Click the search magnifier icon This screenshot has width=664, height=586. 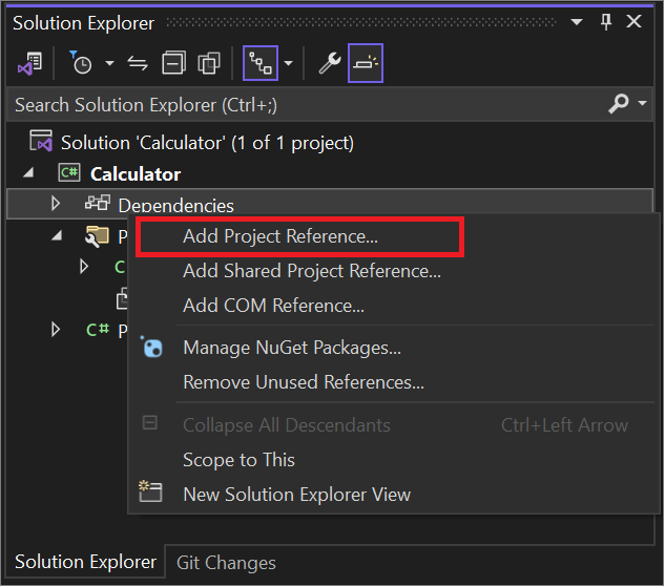pos(619,104)
